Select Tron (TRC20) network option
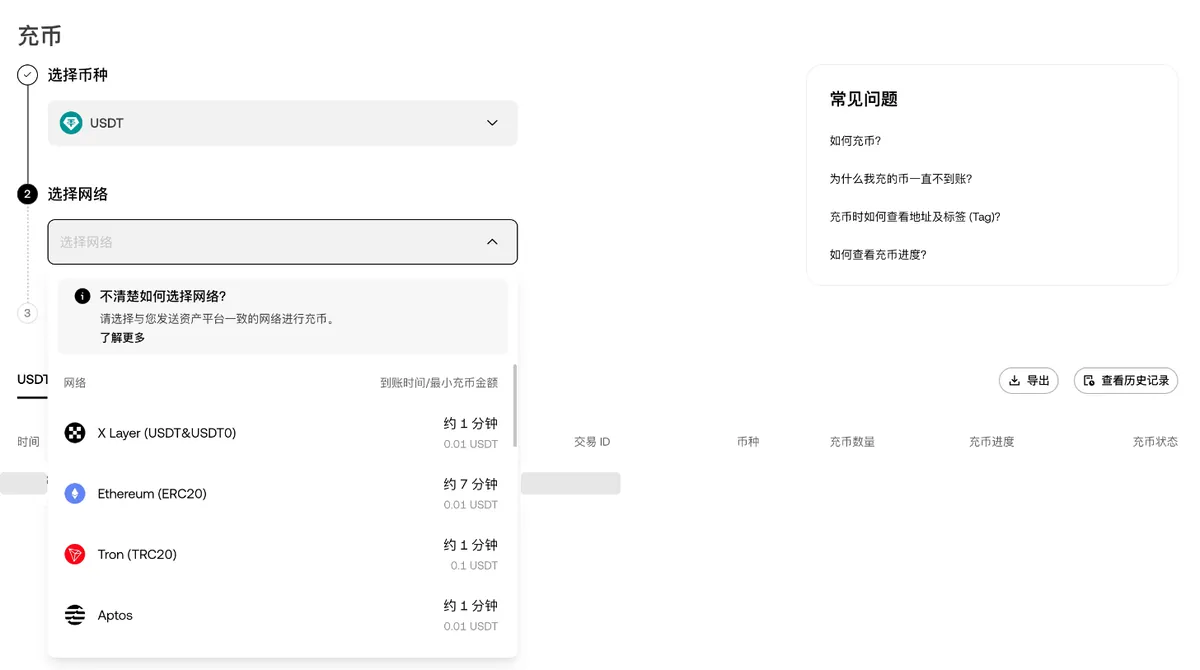1200x670 pixels. [281, 554]
